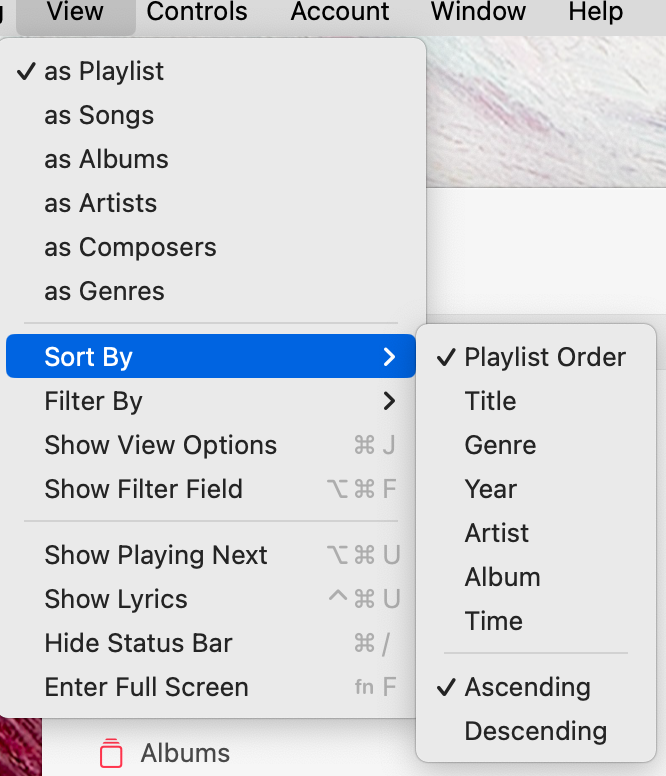
Task: Click the Albums sidebar icon
Action: (x=111, y=753)
